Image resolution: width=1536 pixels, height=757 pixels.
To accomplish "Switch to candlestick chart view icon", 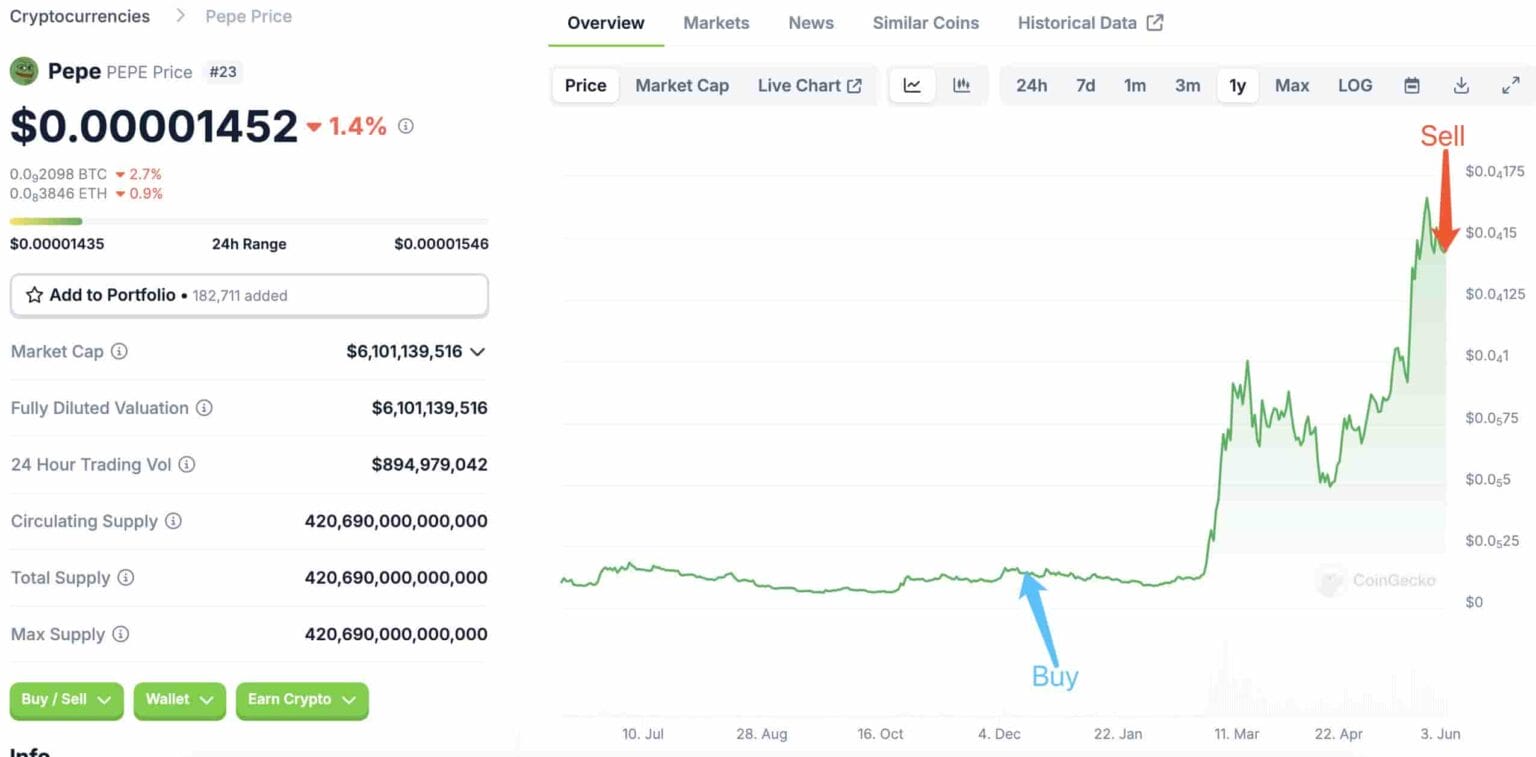I will (x=962, y=86).
